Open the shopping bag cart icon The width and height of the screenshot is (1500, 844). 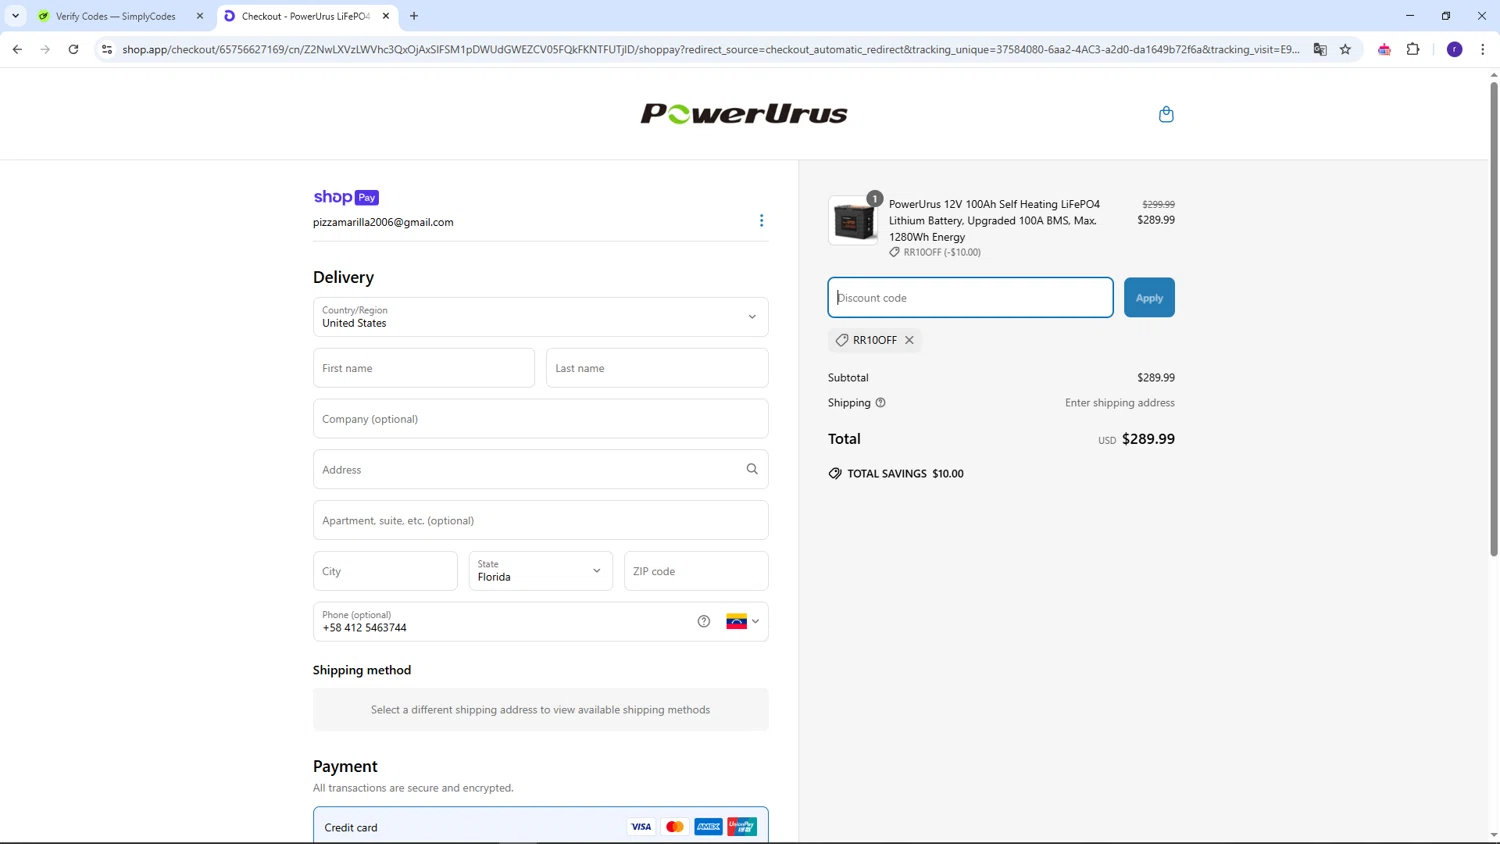click(1166, 114)
